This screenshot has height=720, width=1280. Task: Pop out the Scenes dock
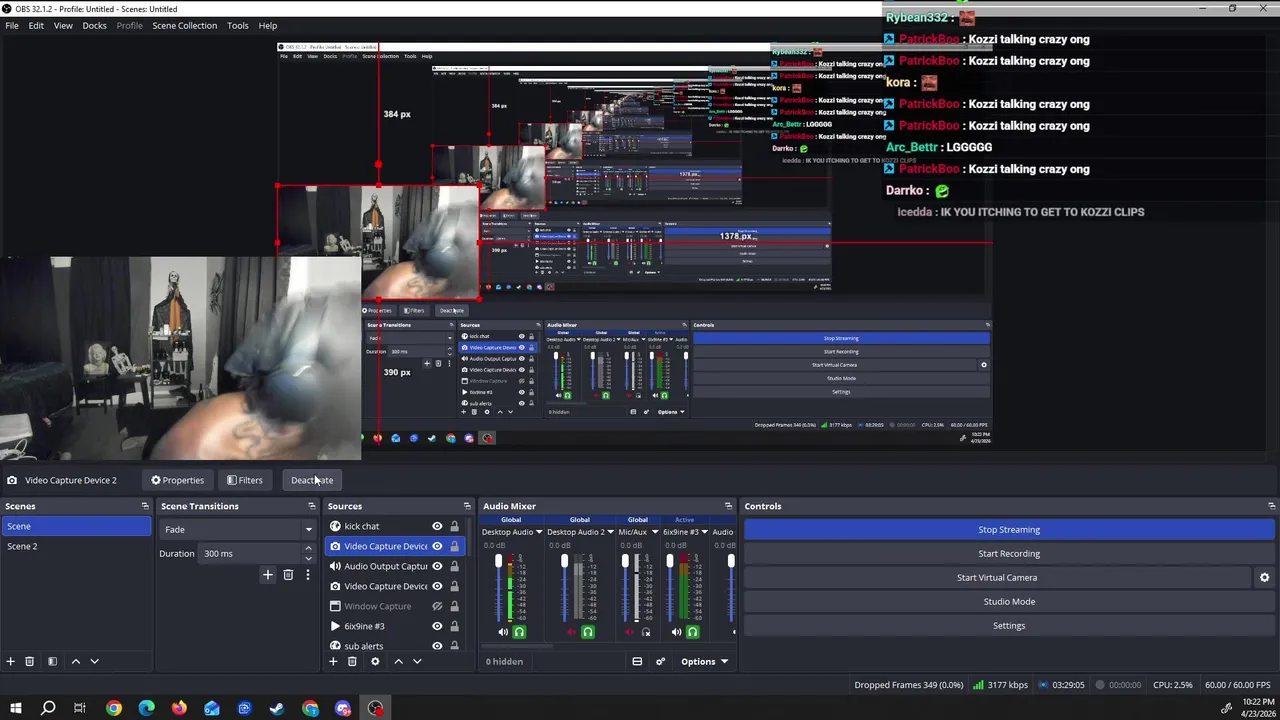[x=145, y=506]
